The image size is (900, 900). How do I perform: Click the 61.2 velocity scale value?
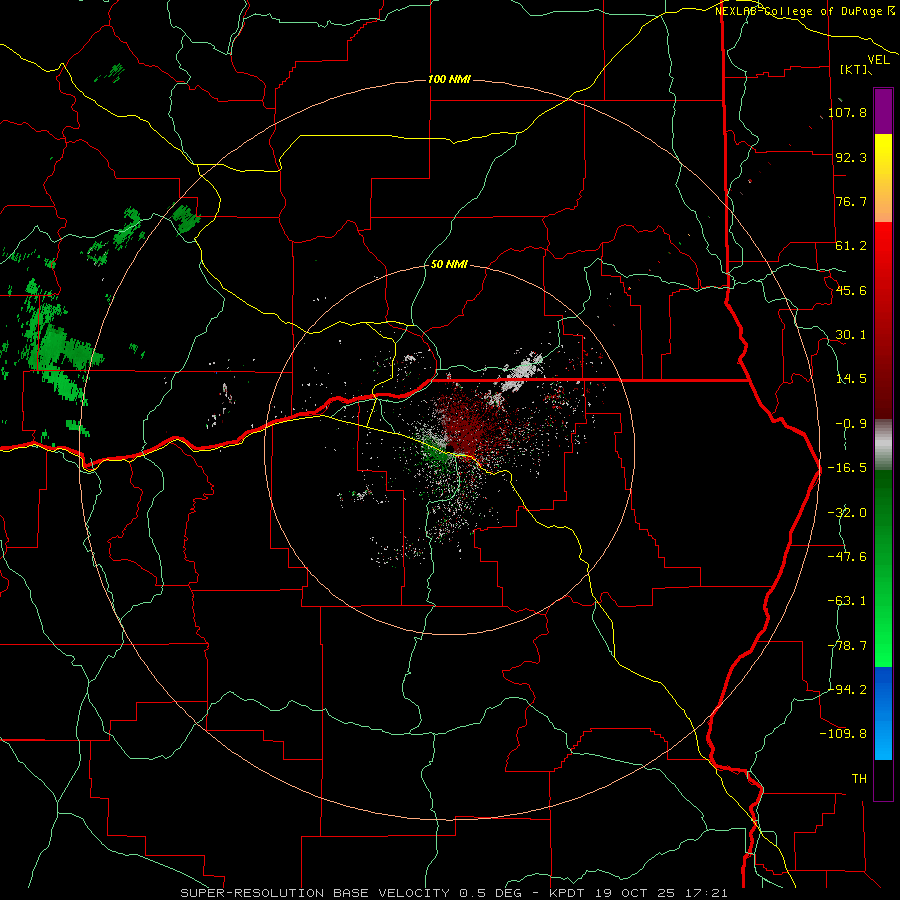coord(851,246)
